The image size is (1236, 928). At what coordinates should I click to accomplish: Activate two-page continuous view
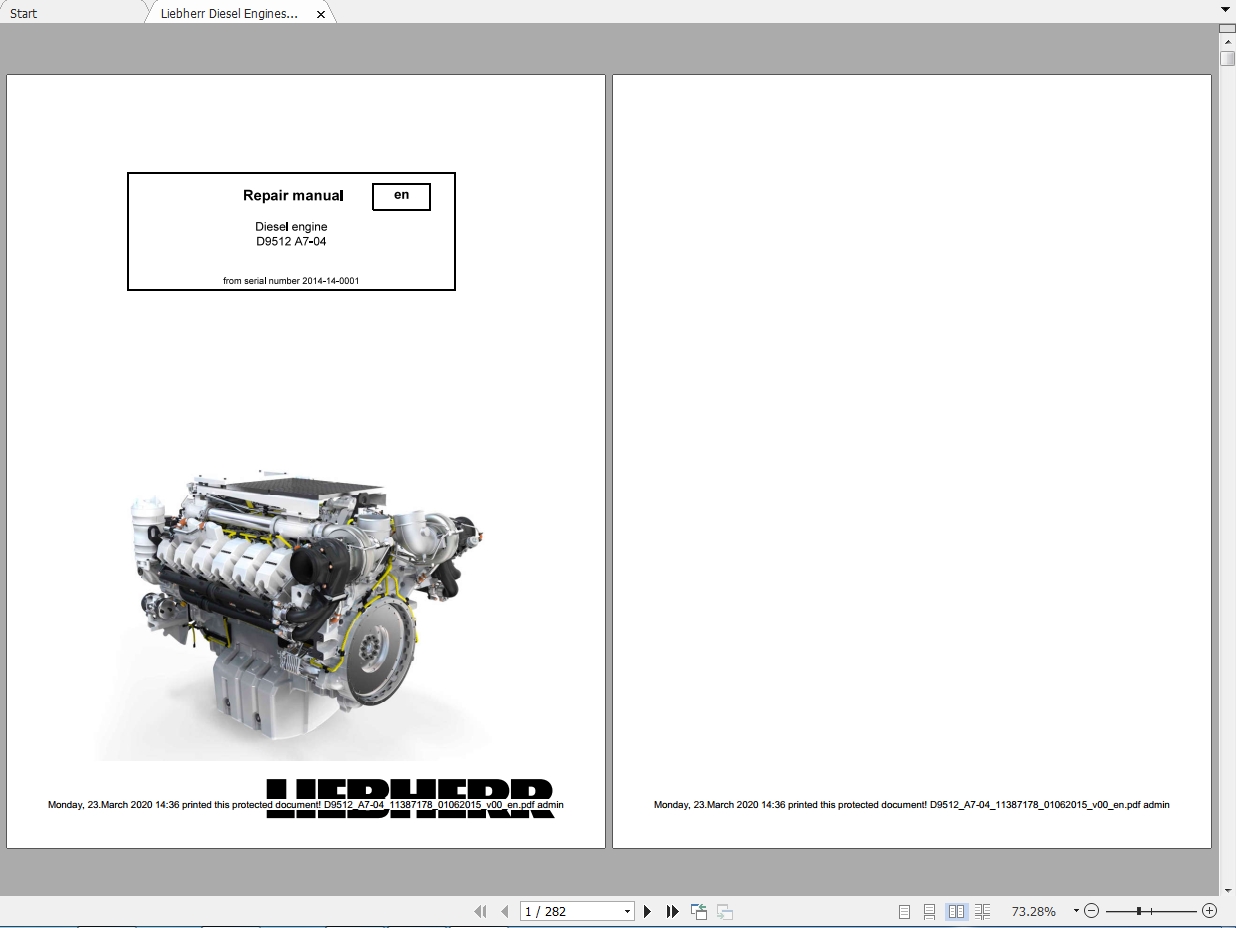pyautogui.click(x=982, y=911)
